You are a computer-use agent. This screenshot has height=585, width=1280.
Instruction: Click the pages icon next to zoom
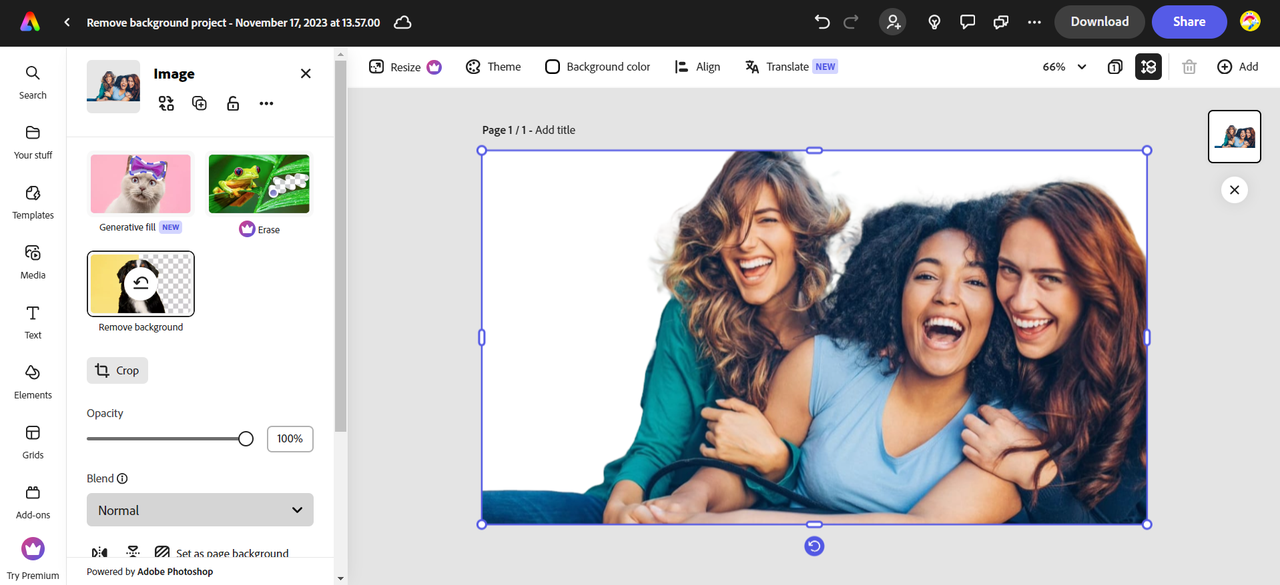coord(1115,67)
